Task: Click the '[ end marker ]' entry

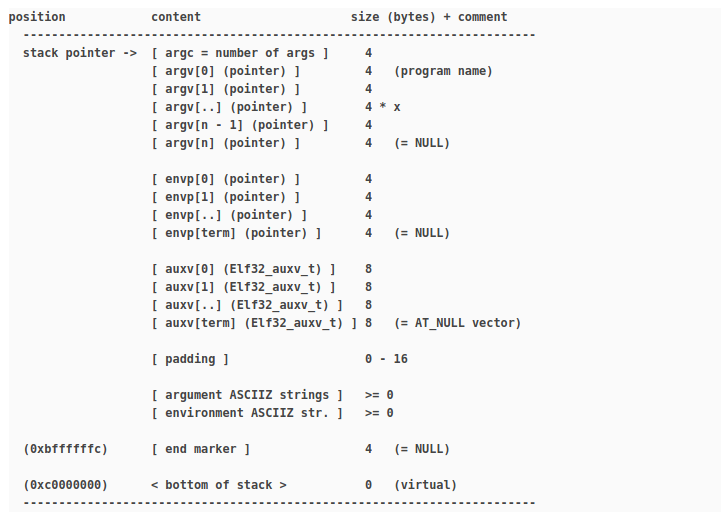Action: [x=201, y=449]
